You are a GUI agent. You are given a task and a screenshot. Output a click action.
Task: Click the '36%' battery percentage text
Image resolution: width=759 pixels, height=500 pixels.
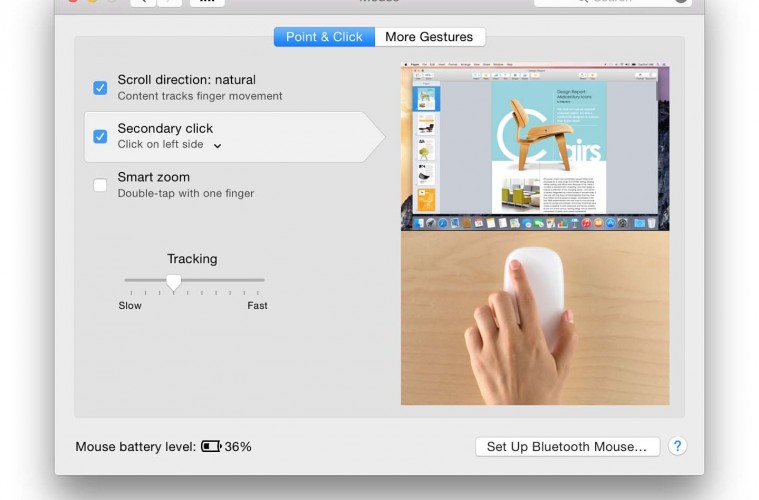point(238,447)
